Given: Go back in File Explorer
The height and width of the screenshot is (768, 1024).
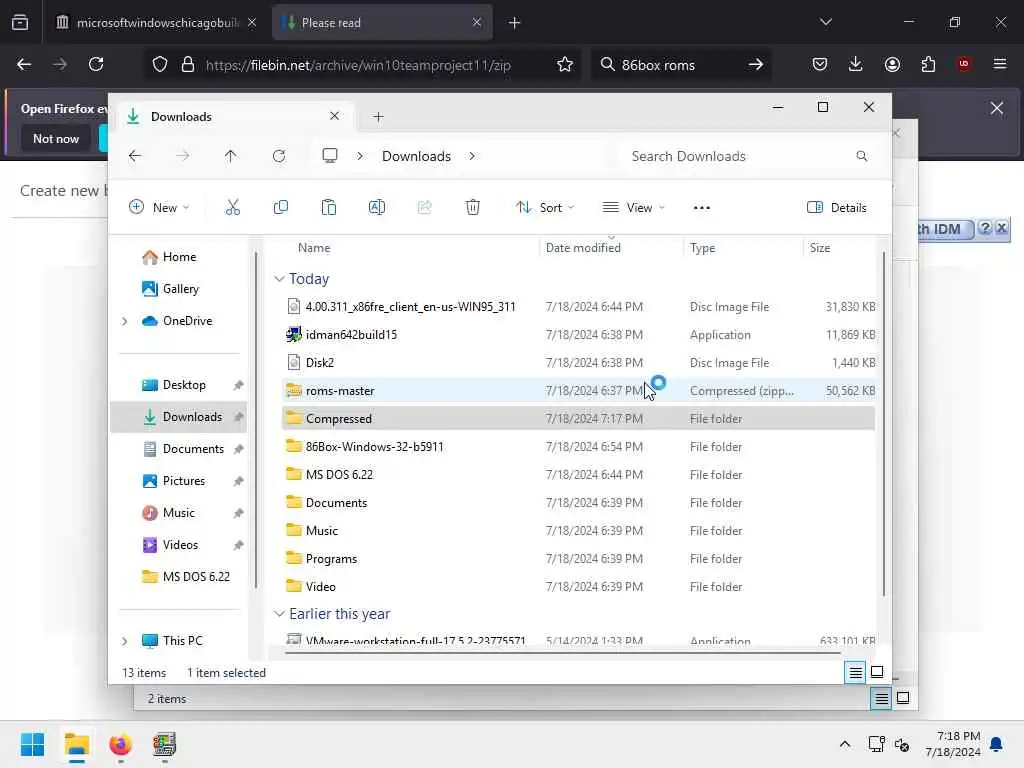Looking at the screenshot, I should click(135, 156).
